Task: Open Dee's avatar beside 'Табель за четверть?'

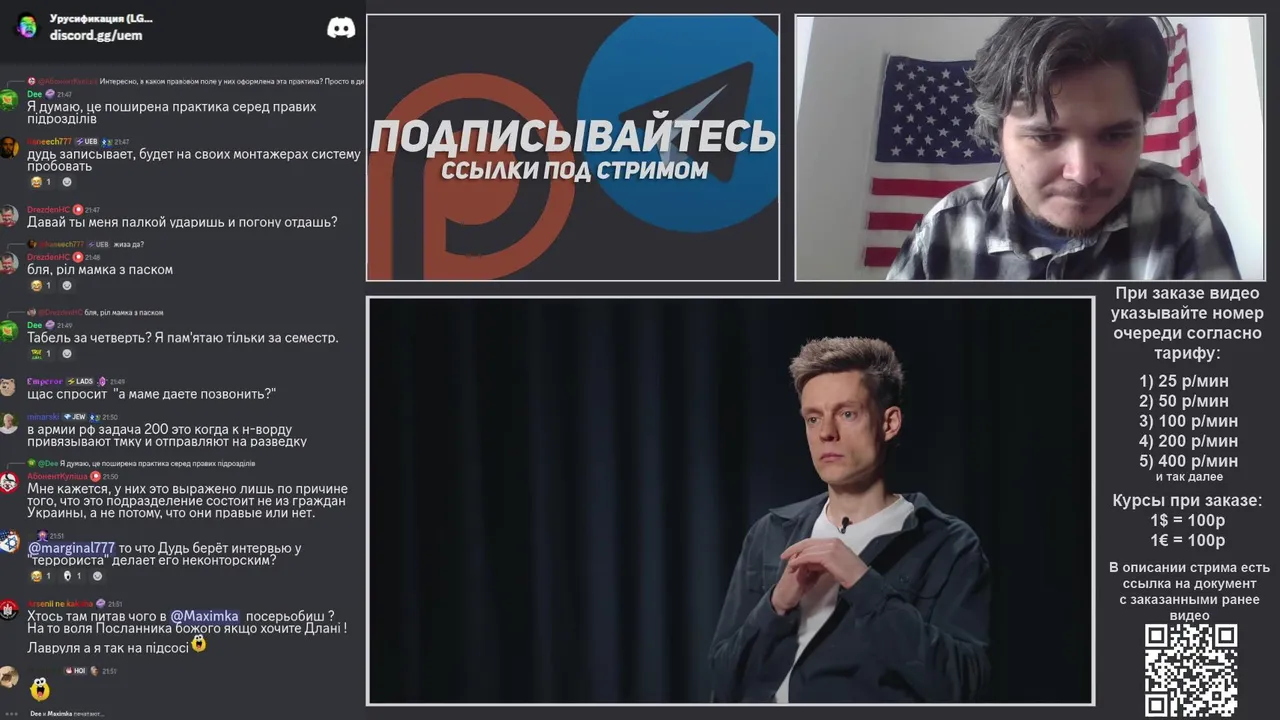Action: coord(8,331)
